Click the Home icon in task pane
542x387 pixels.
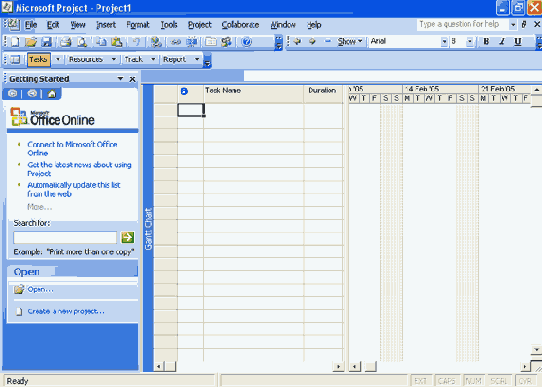(52, 93)
